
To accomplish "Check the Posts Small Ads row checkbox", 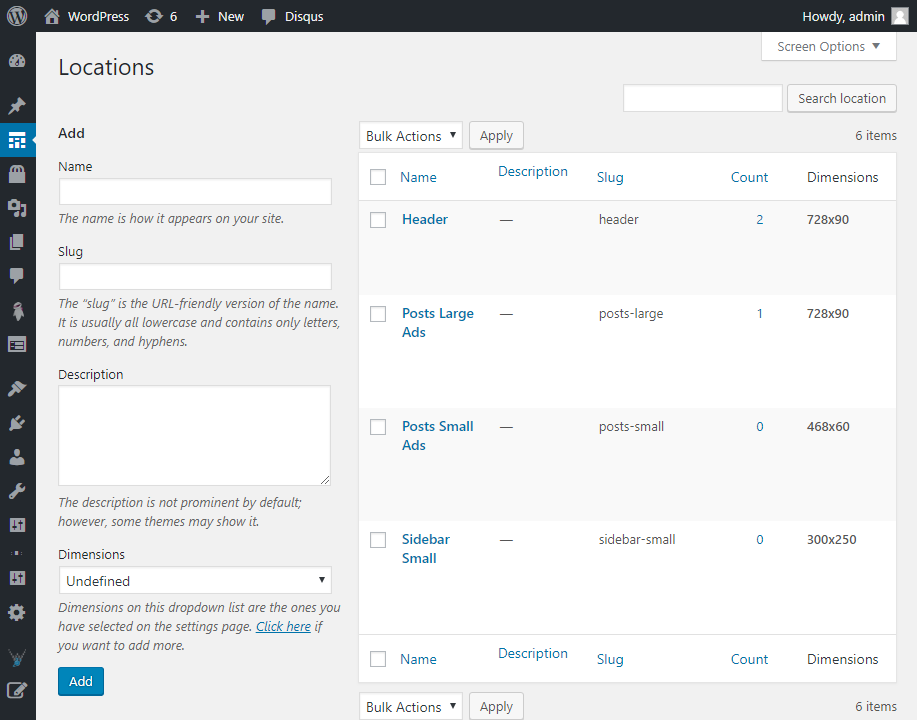I will [x=378, y=427].
